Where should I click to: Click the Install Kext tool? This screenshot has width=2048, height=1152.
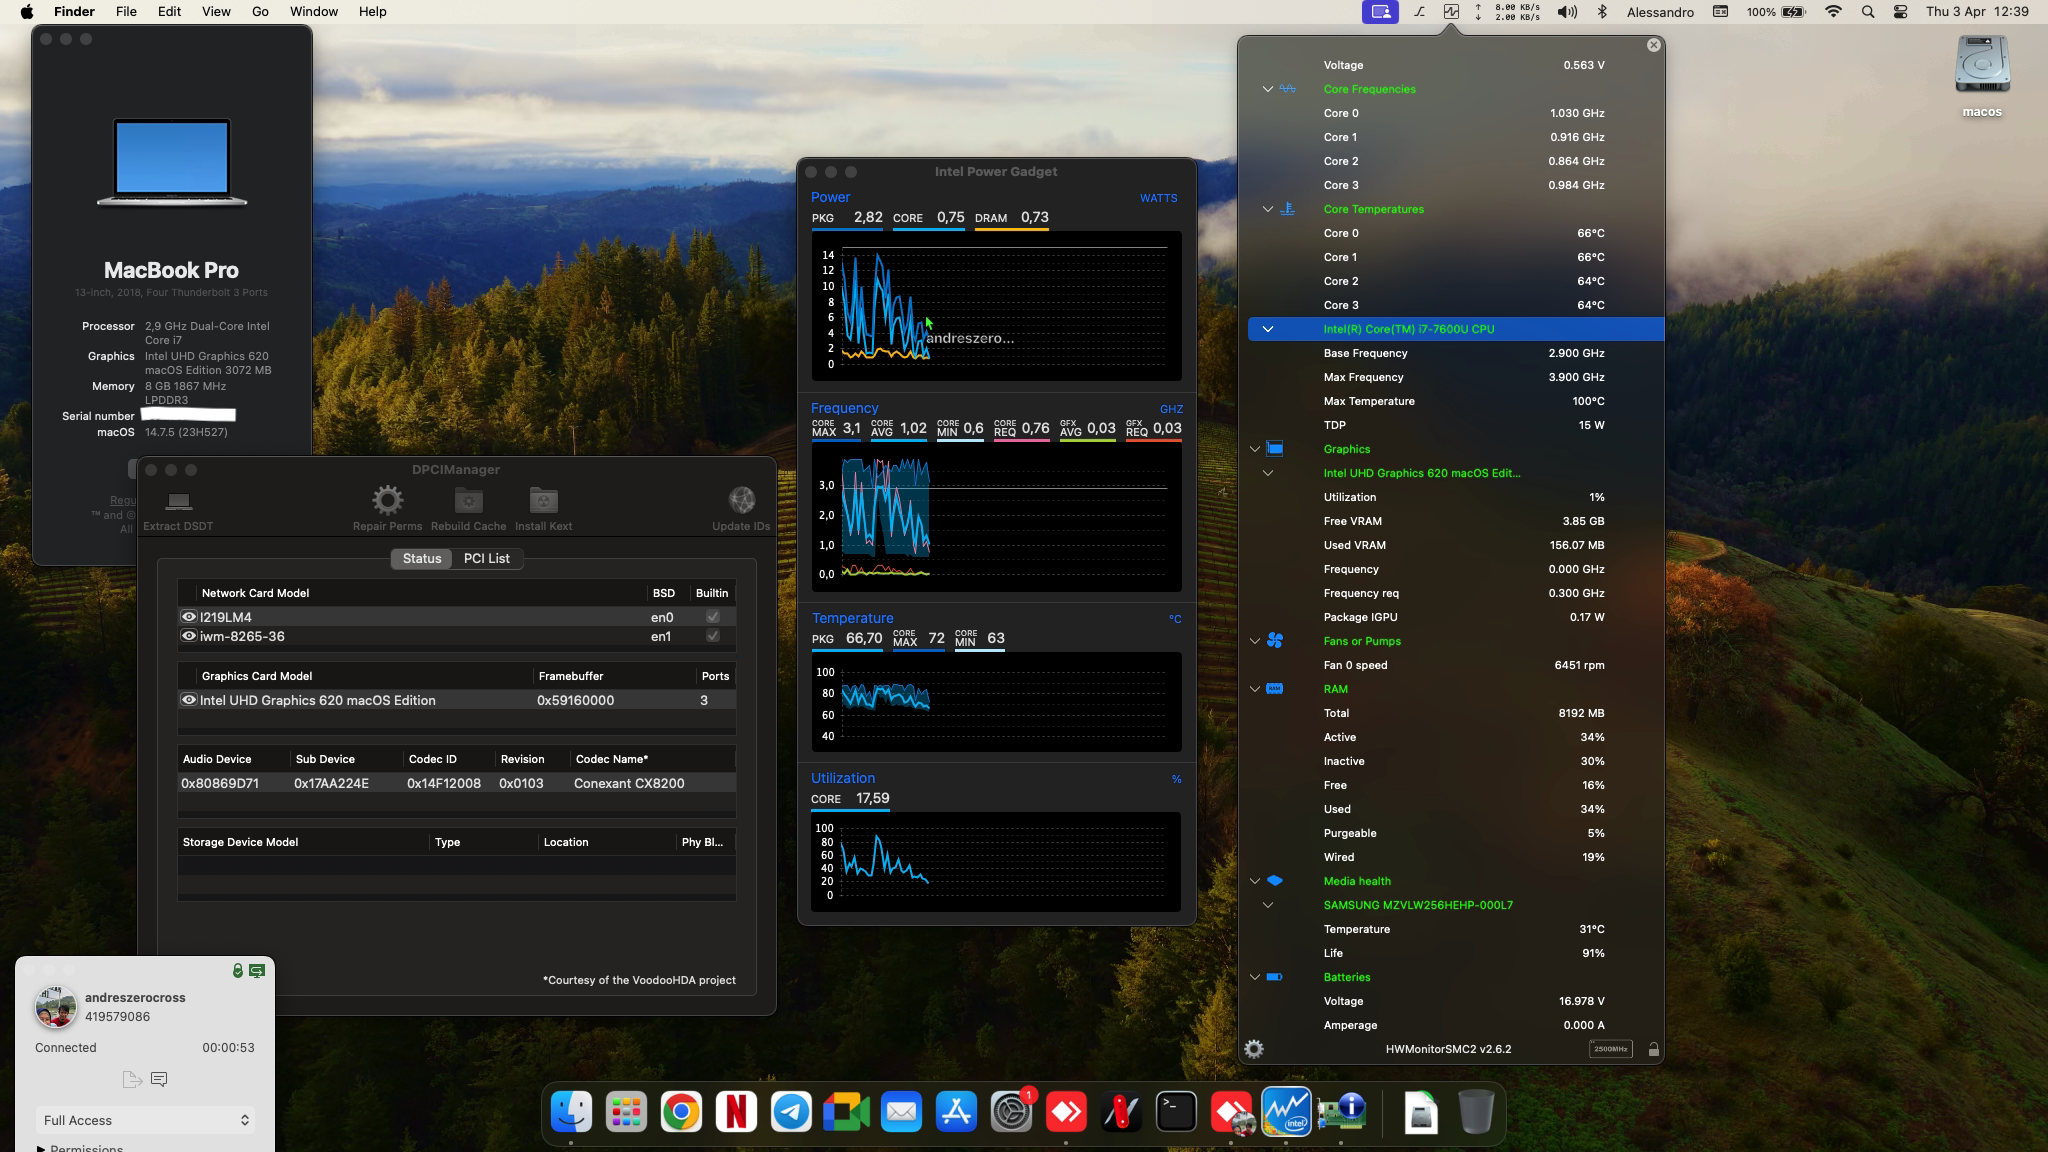tap(544, 506)
